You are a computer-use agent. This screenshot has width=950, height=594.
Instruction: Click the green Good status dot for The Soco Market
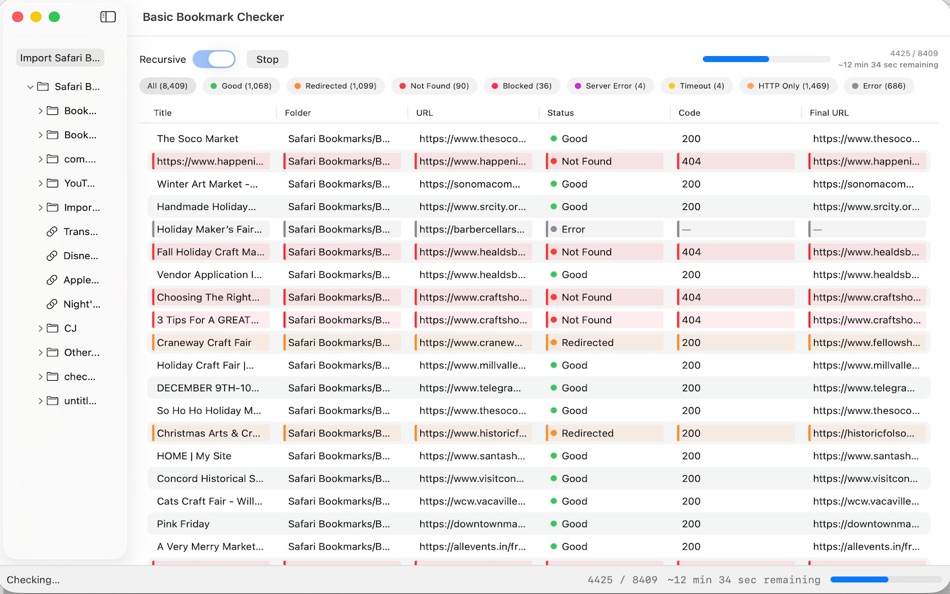[x=551, y=138]
